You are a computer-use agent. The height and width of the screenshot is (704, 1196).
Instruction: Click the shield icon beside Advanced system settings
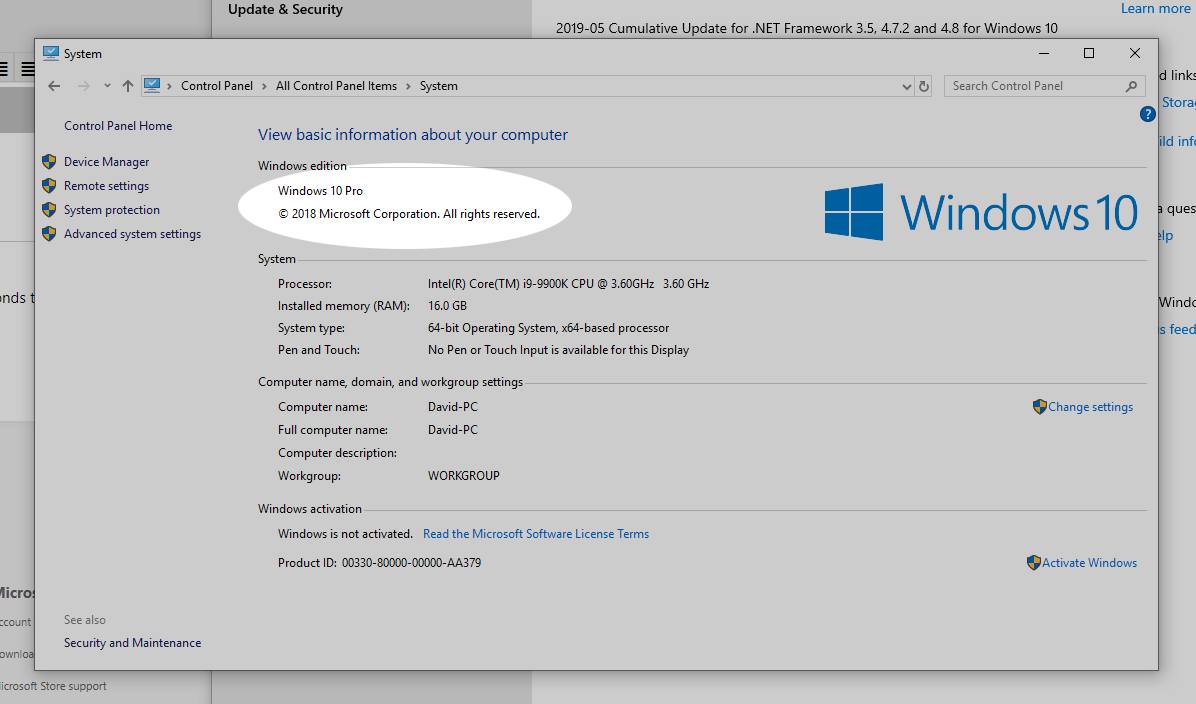coord(49,233)
